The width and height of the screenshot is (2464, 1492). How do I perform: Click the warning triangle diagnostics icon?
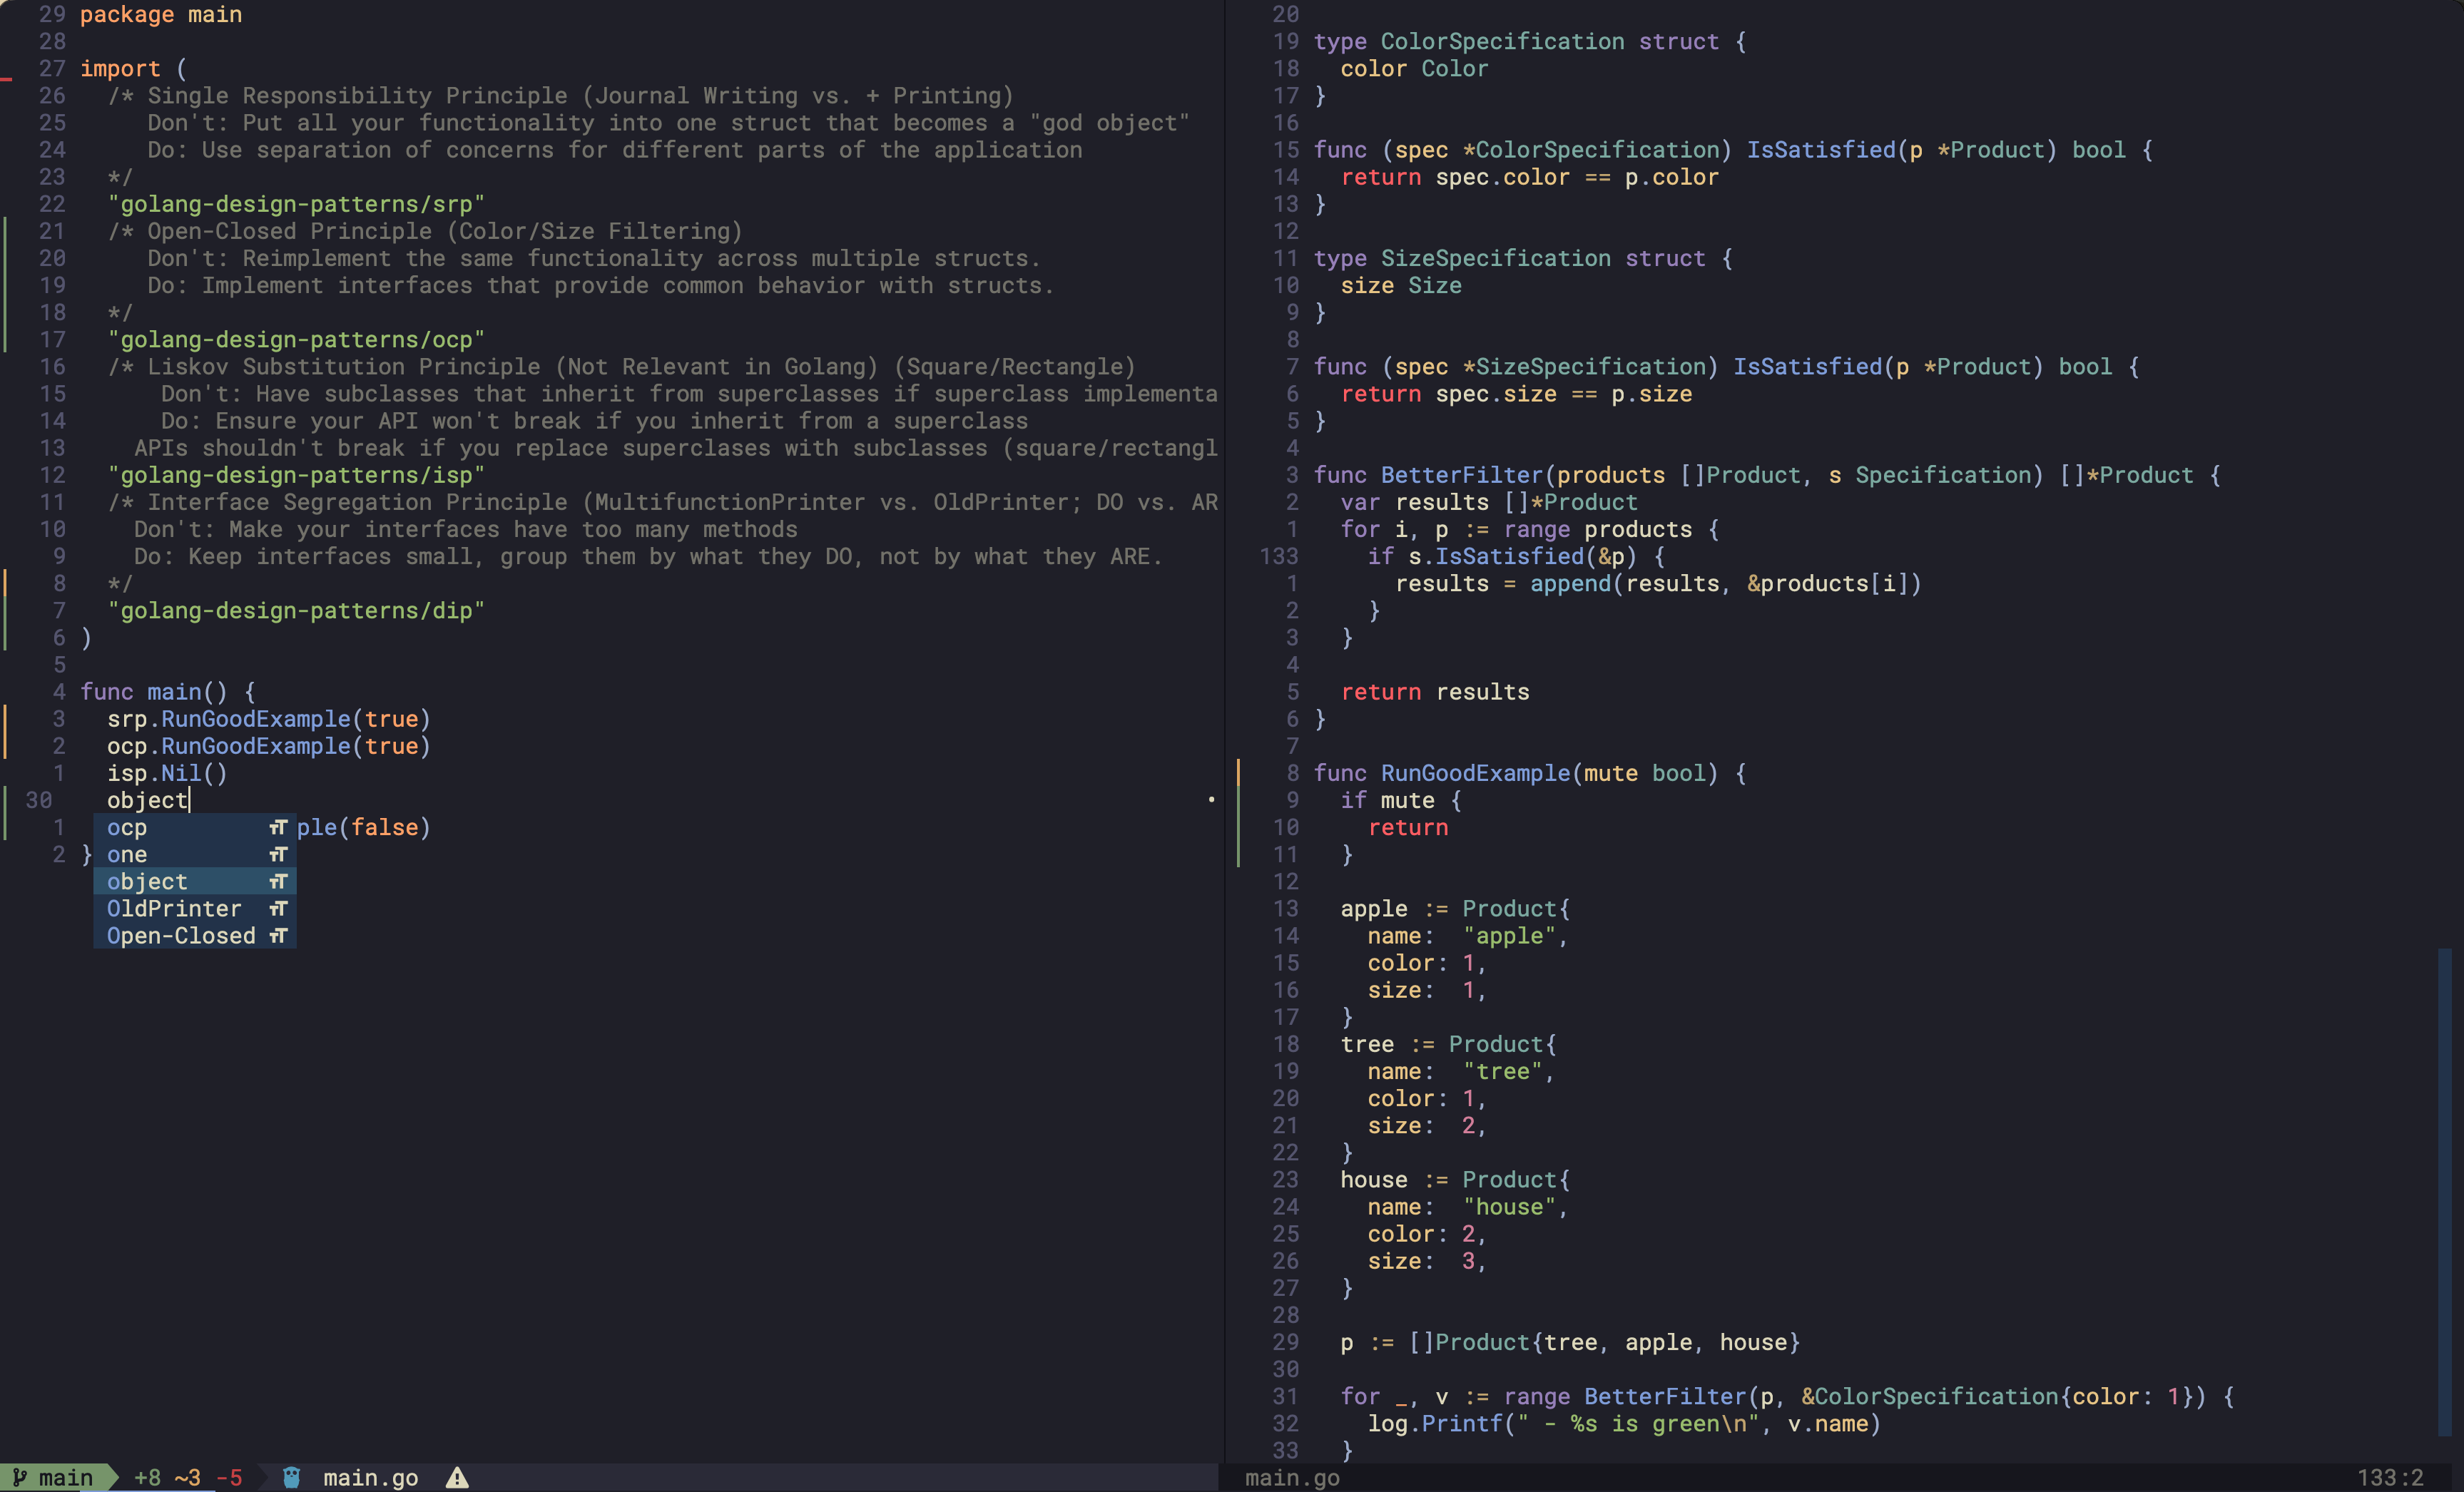point(457,1477)
